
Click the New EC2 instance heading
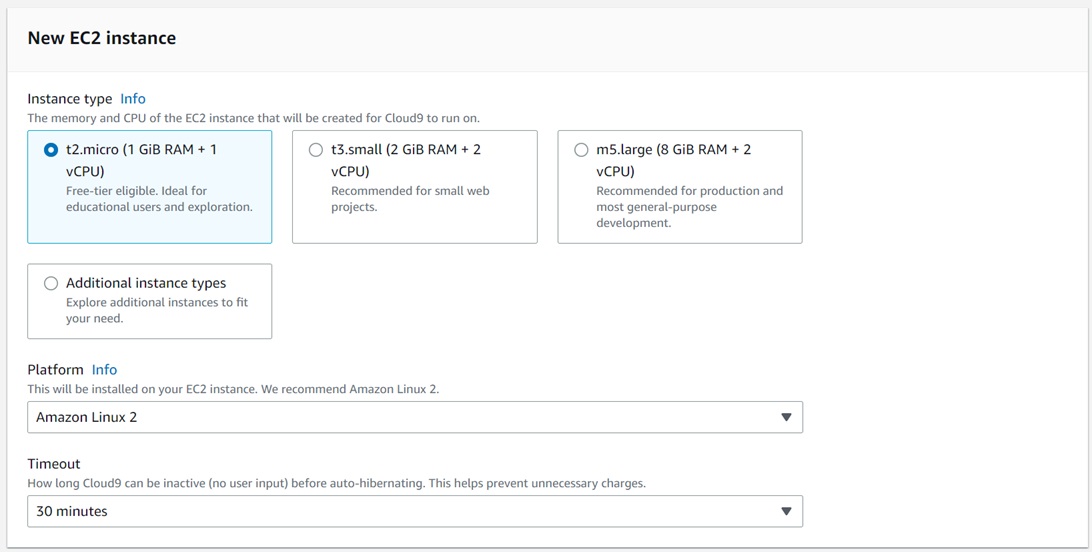coord(102,38)
